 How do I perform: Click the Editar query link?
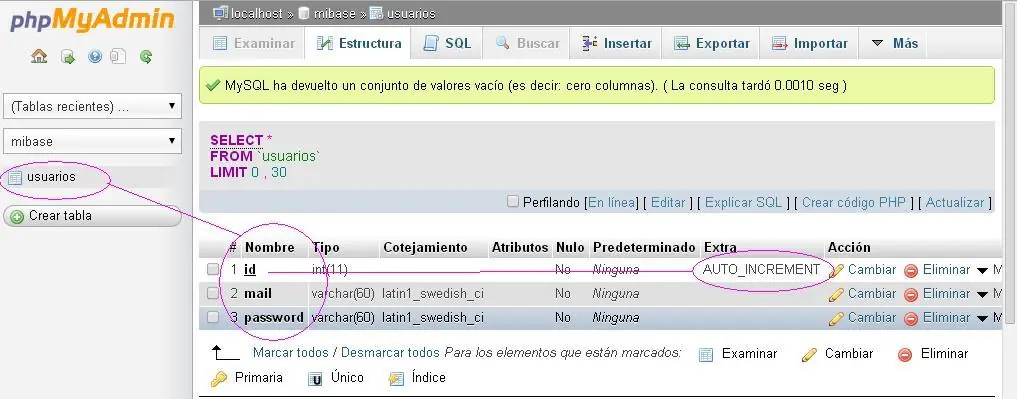(668, 202)
